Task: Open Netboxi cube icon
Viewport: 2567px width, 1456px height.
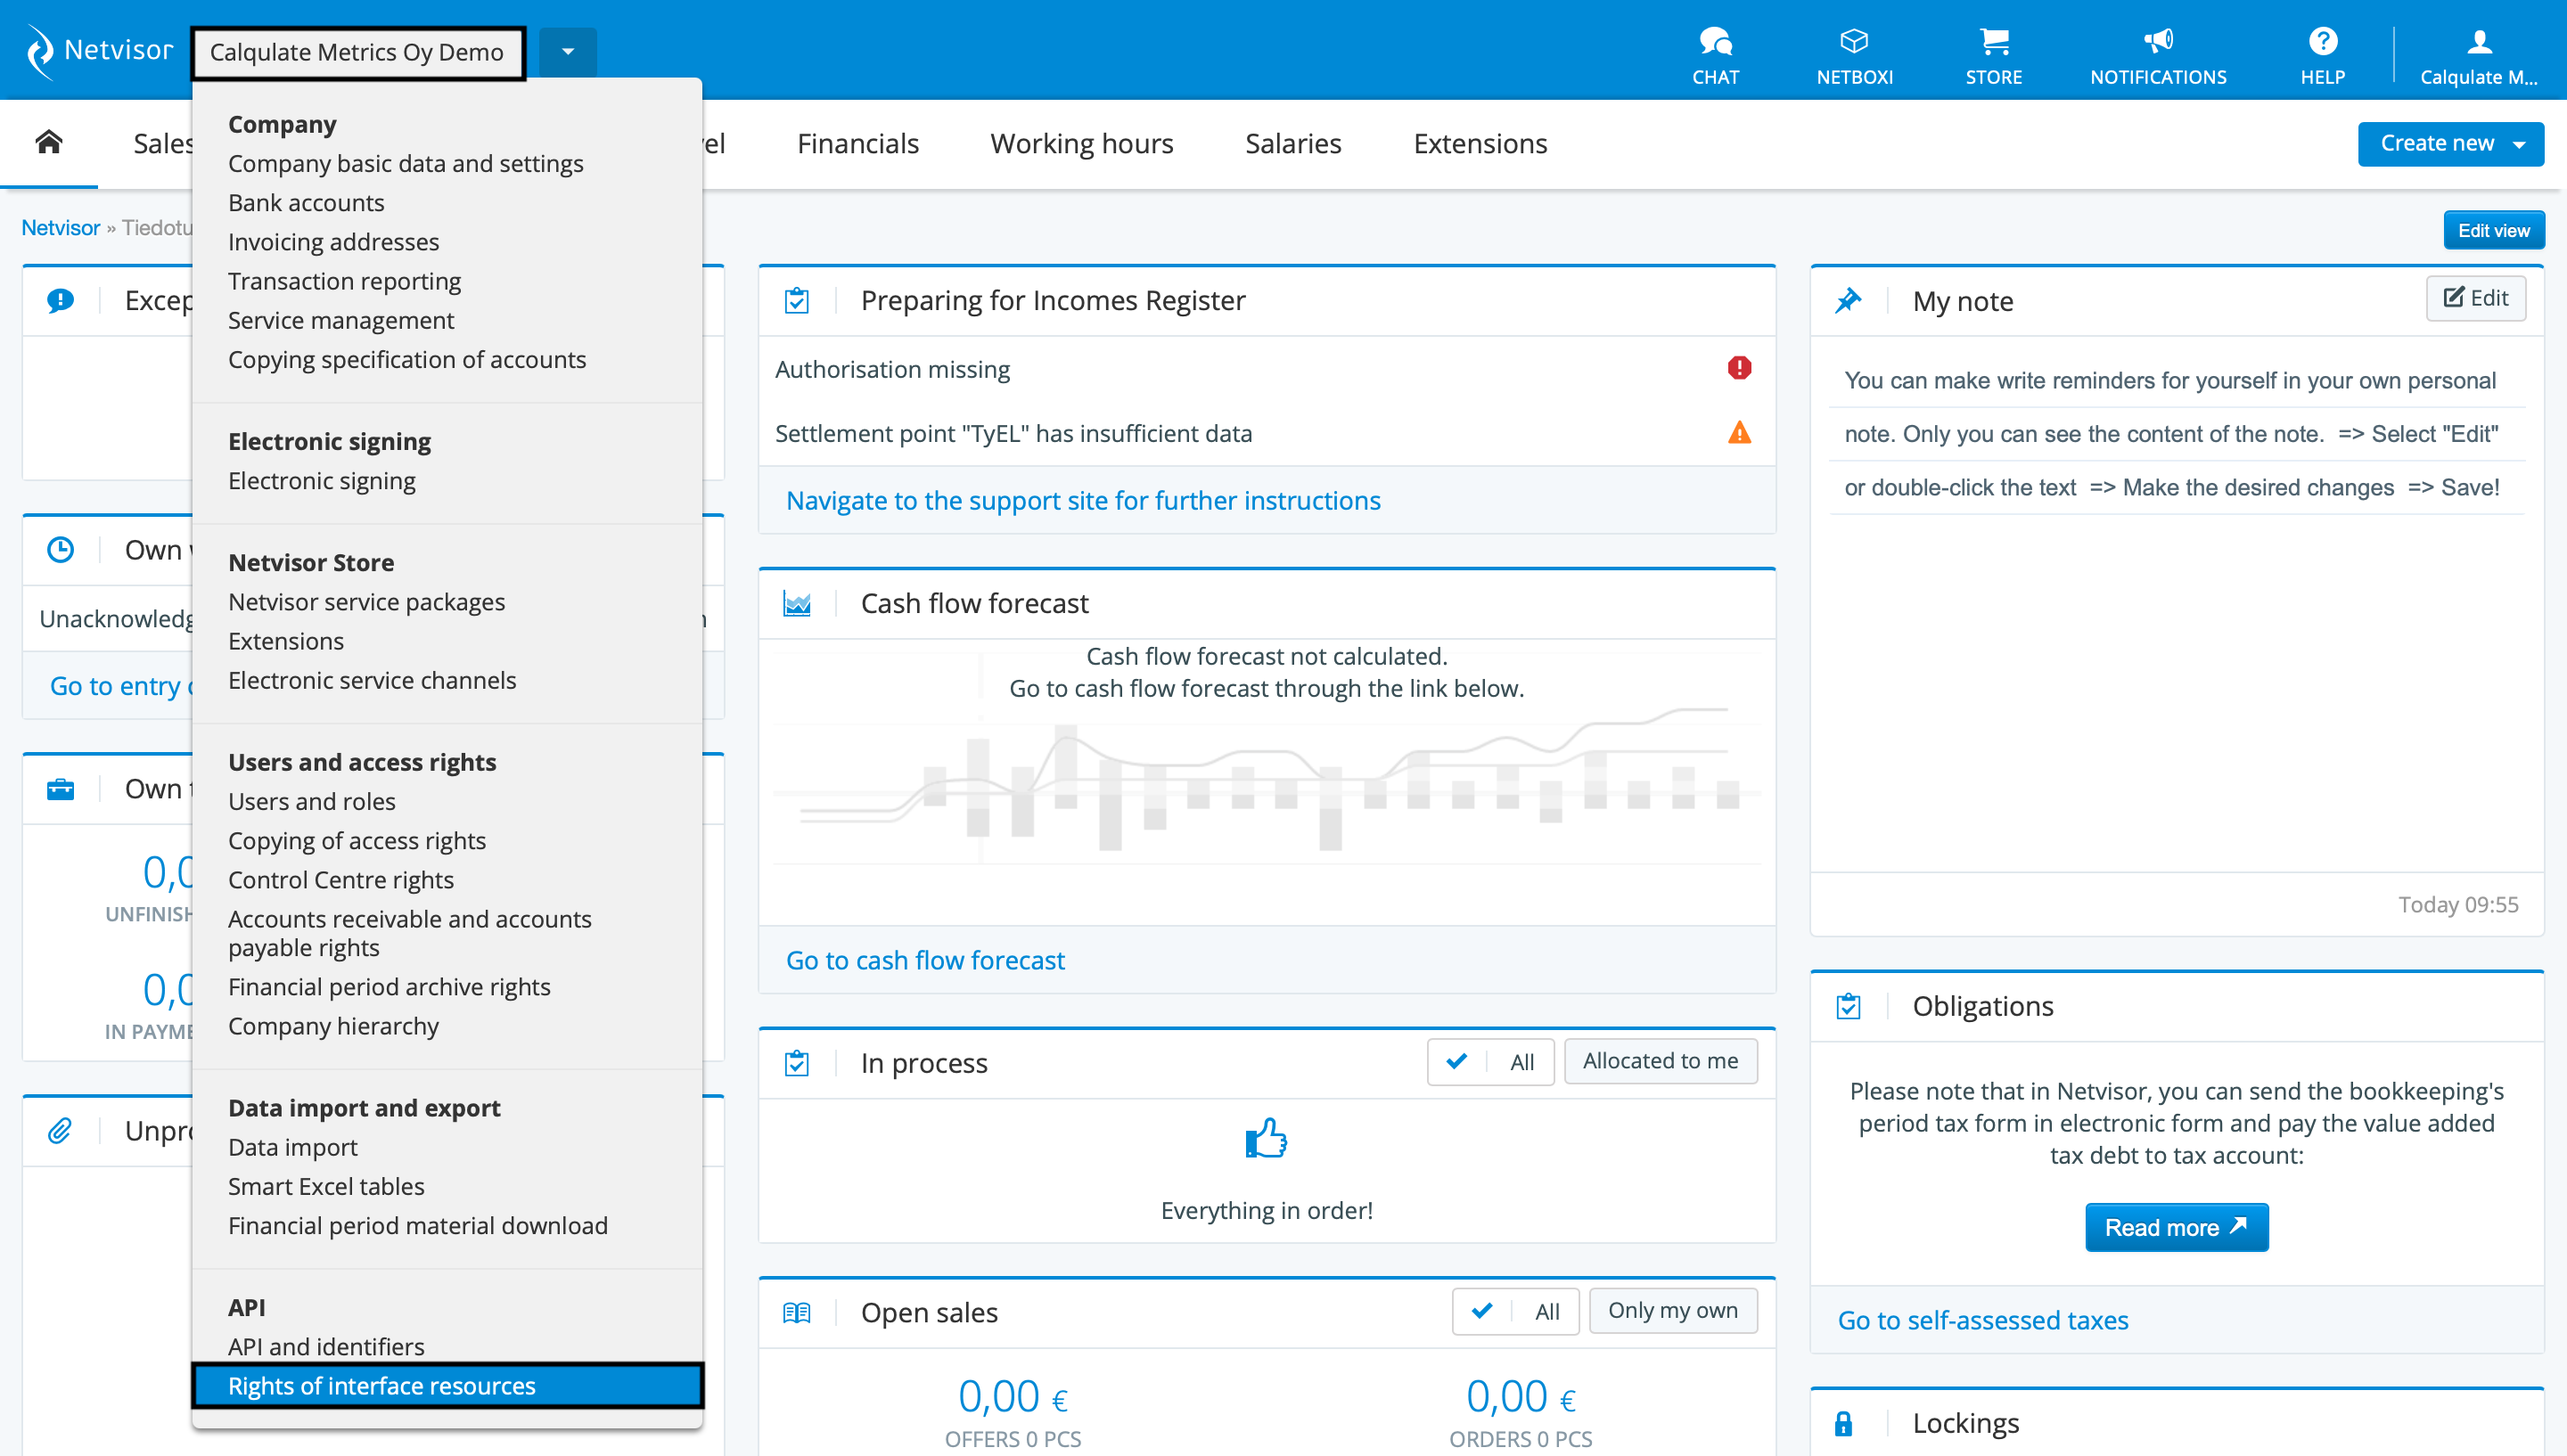Action: point(1854,43)
